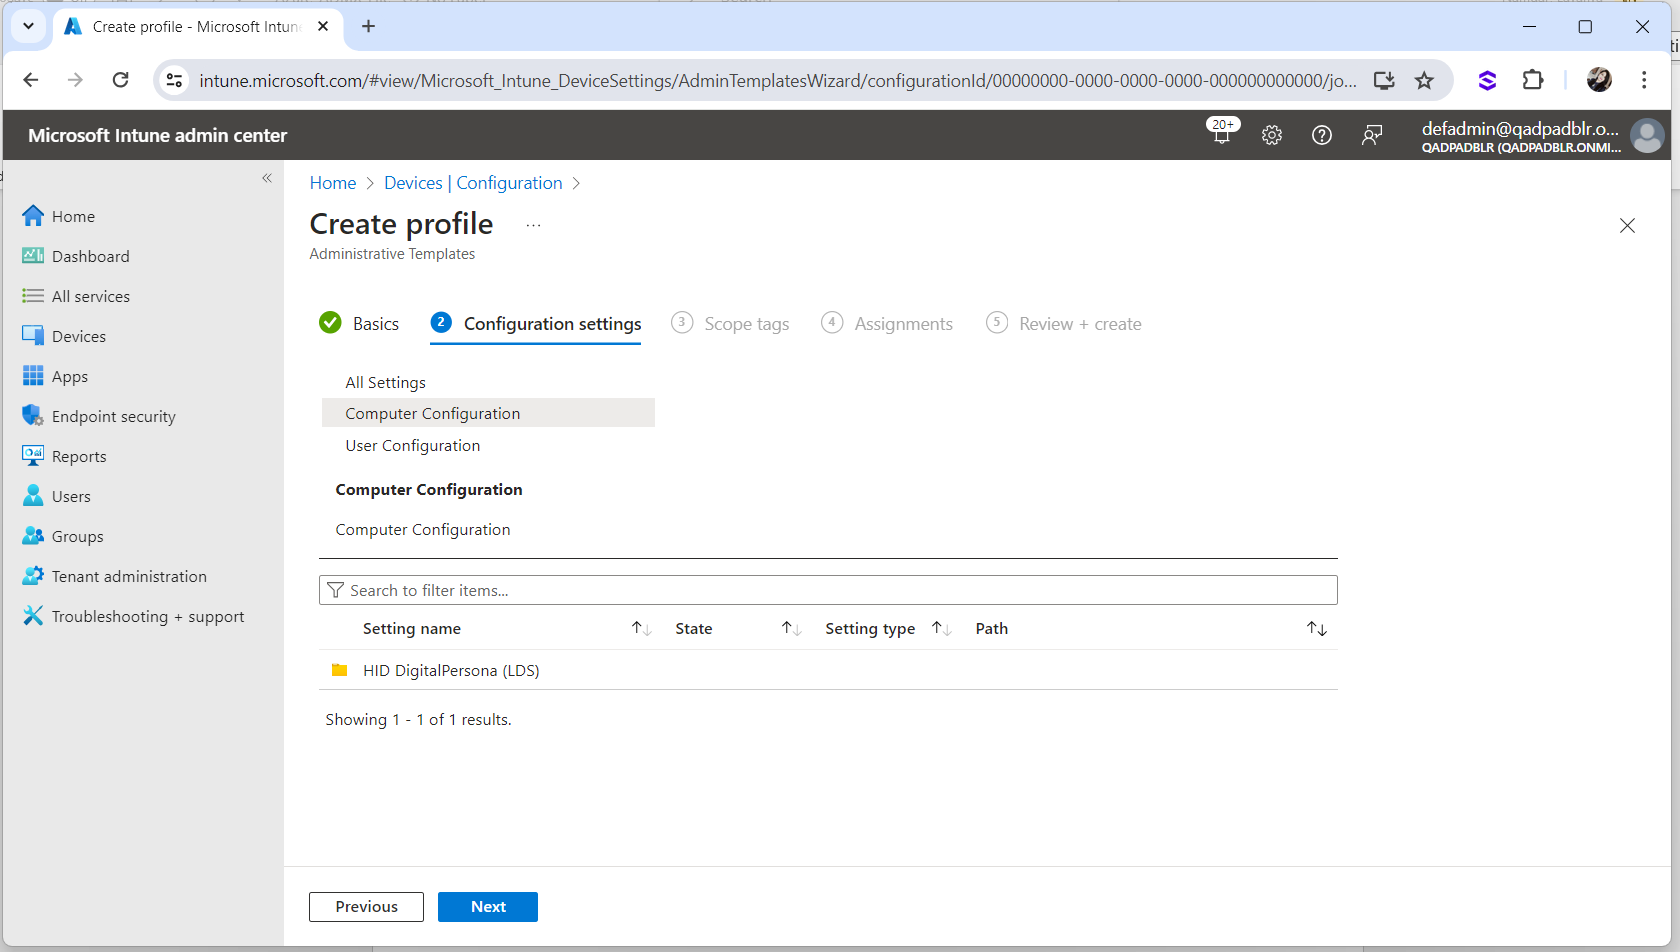The width and height of the screenshot is (1680, 952).
Task: Sort by State column
Action: [791, 628]
